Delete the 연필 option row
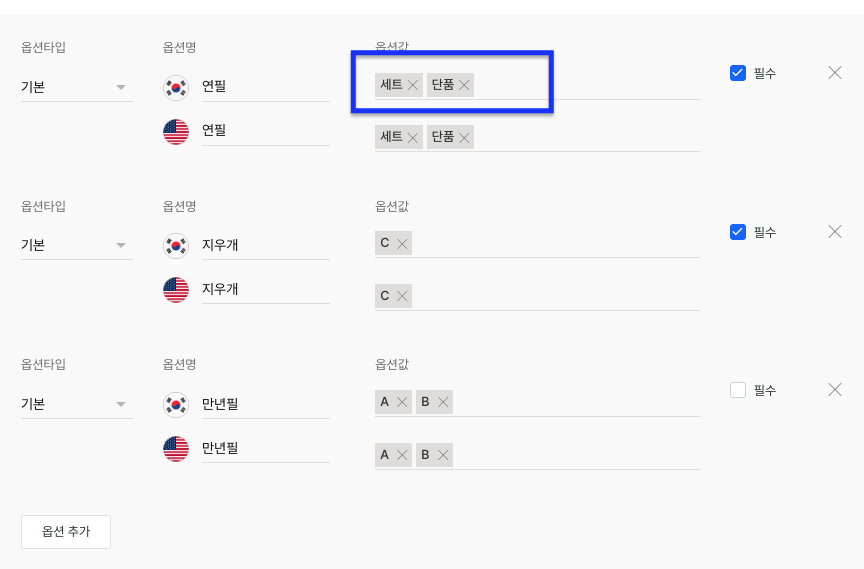This screenshot has height=569, width=864. 835,72
